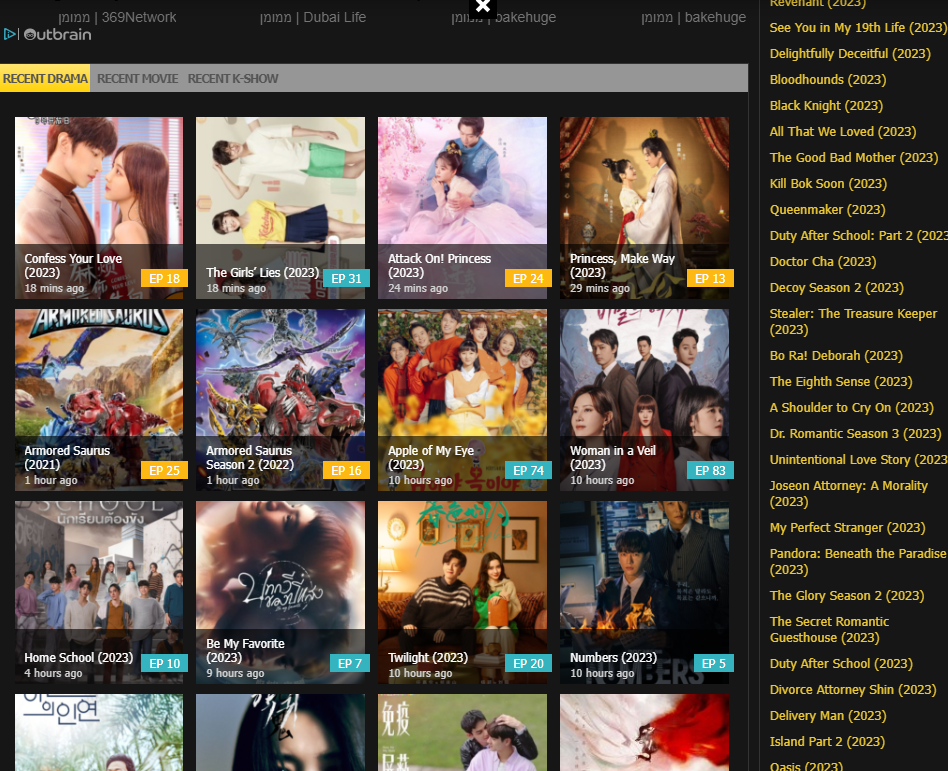Open The Secret Romantic Guesthouse (2023) link
948x771 pixels.
click(x=830, y=629)
